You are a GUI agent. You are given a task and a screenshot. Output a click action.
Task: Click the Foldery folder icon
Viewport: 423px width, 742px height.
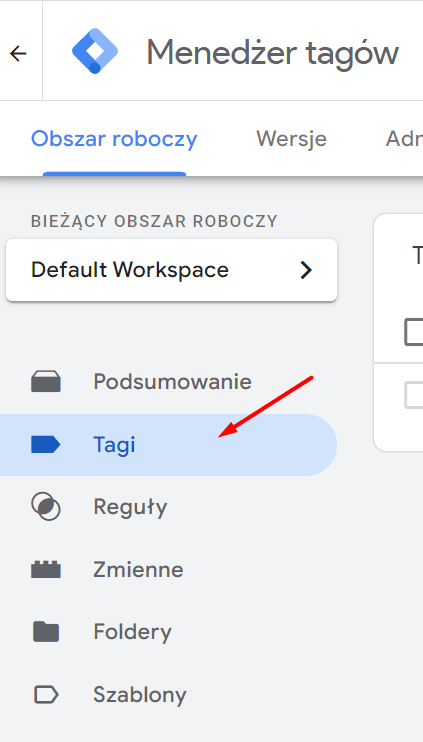(x=46, y=632)
